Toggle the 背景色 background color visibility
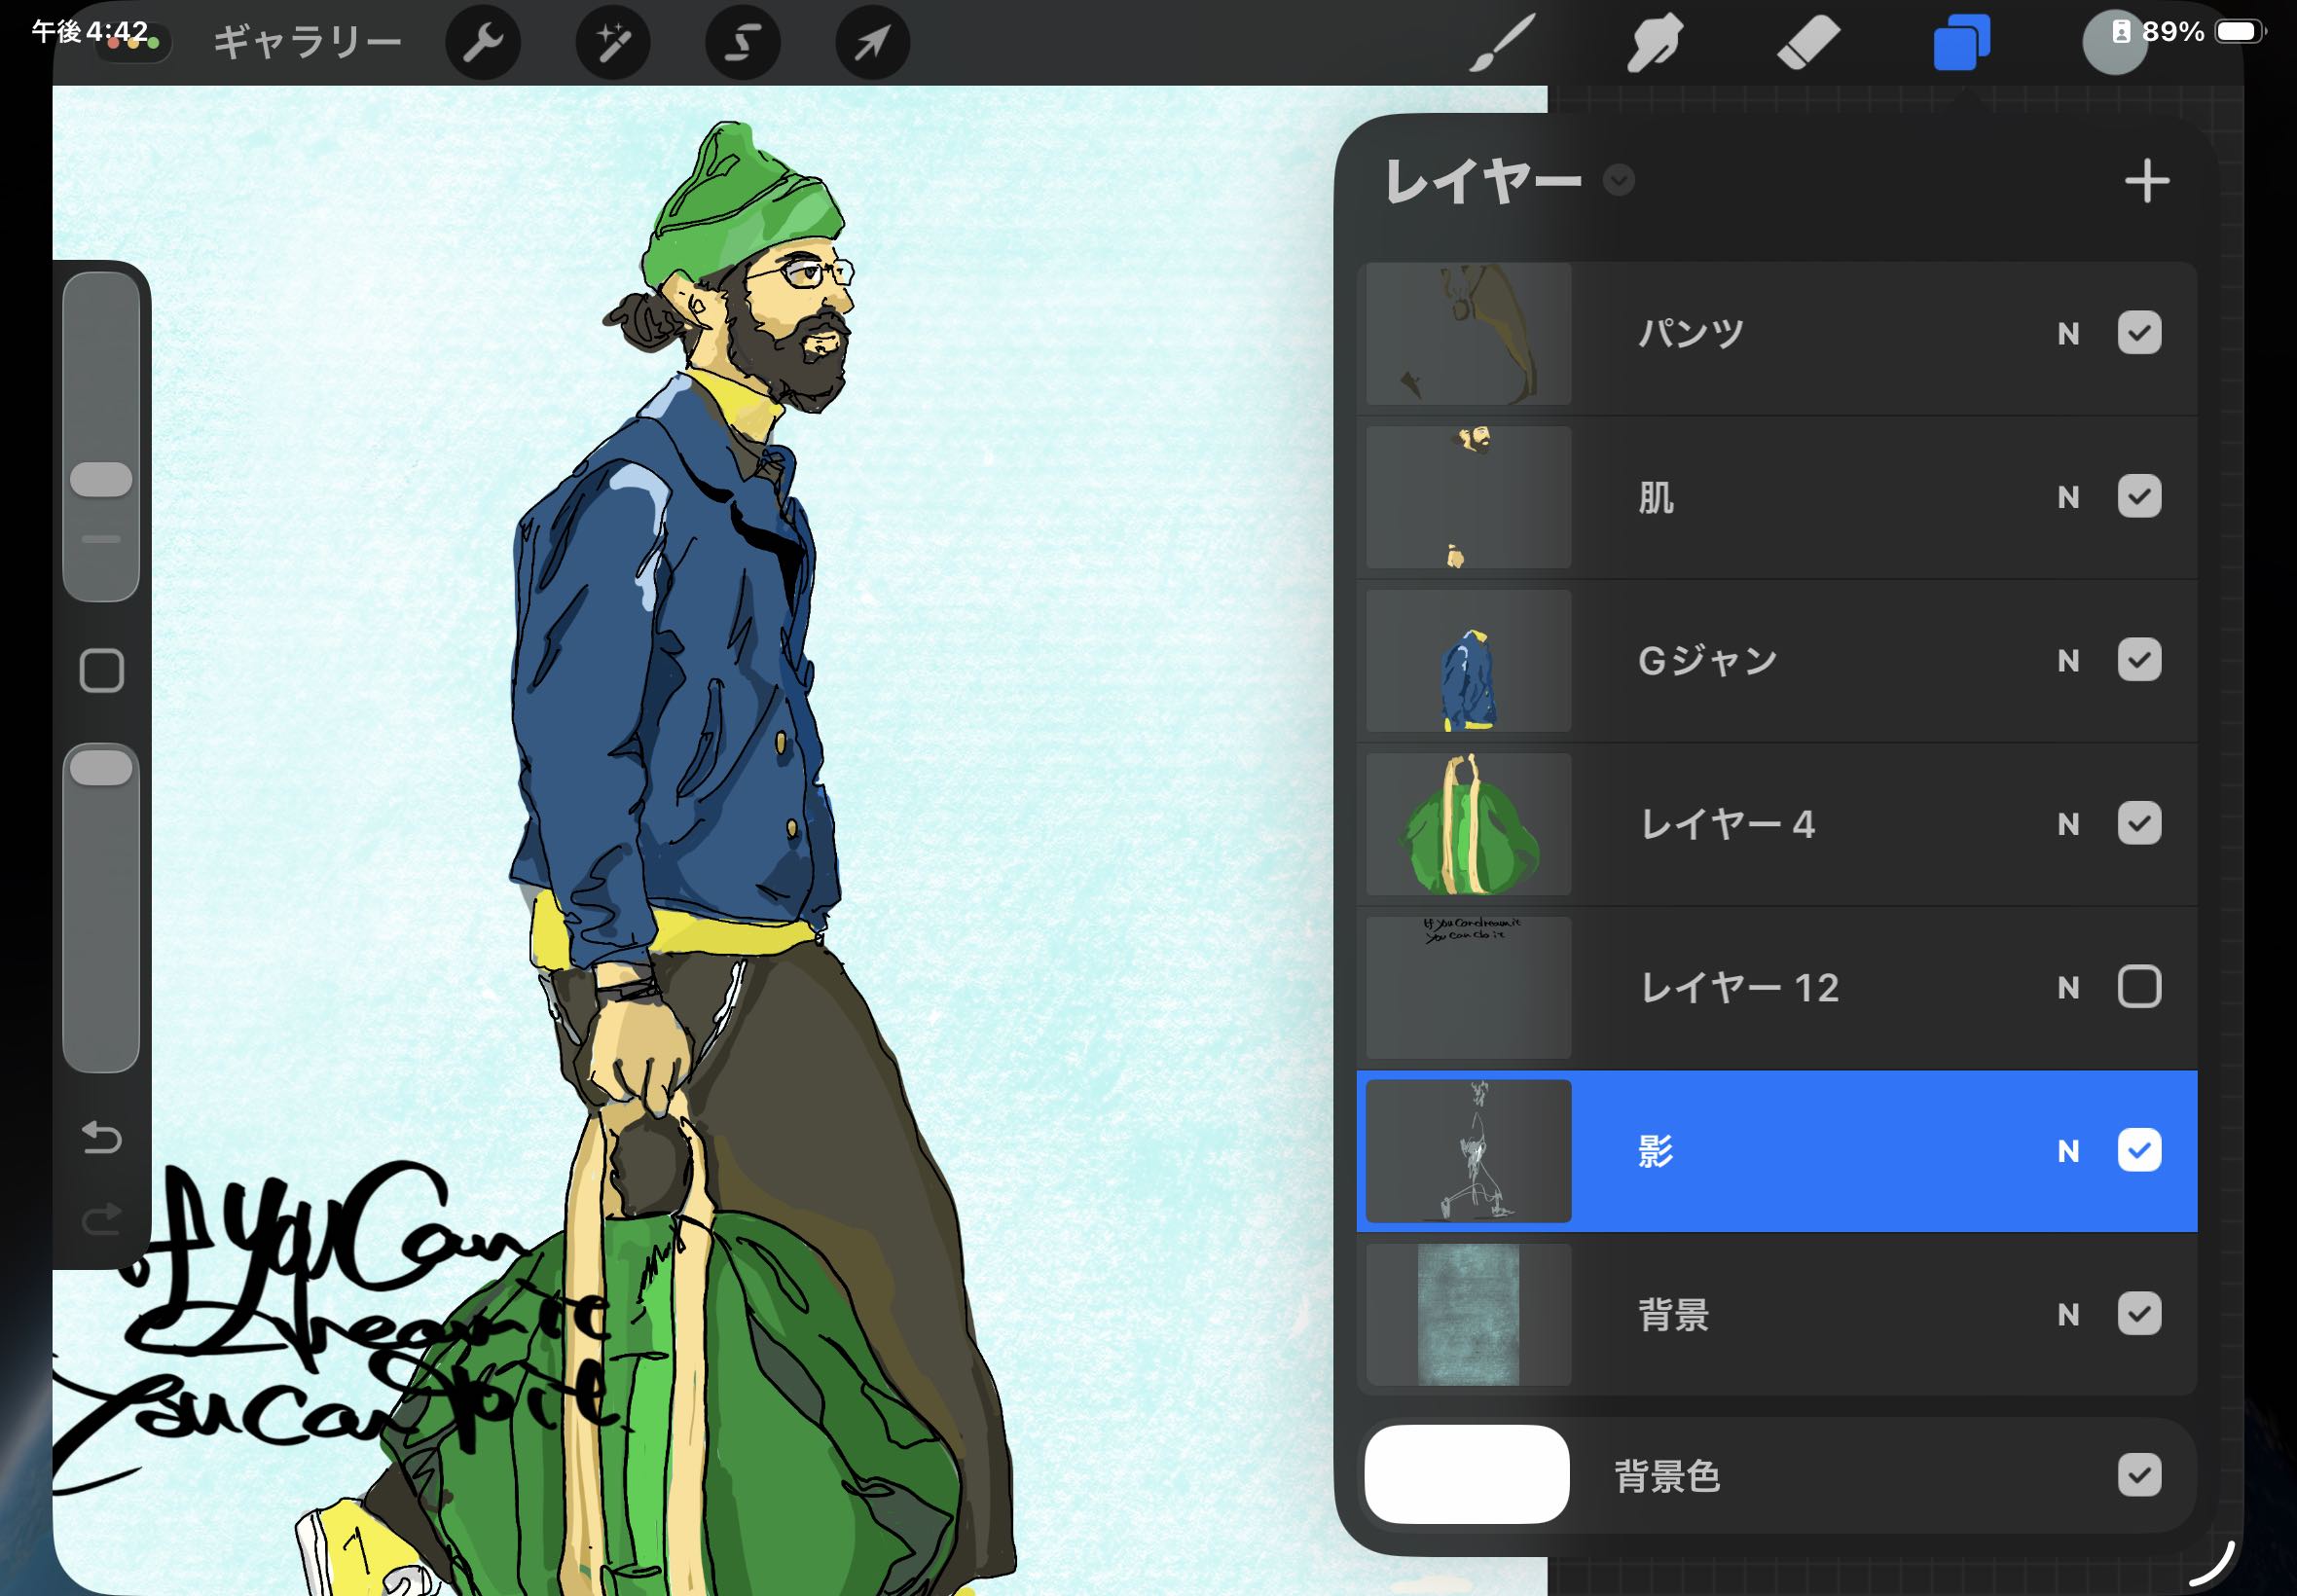The image size is (2297, 1596). (x=2139, y=1475)
